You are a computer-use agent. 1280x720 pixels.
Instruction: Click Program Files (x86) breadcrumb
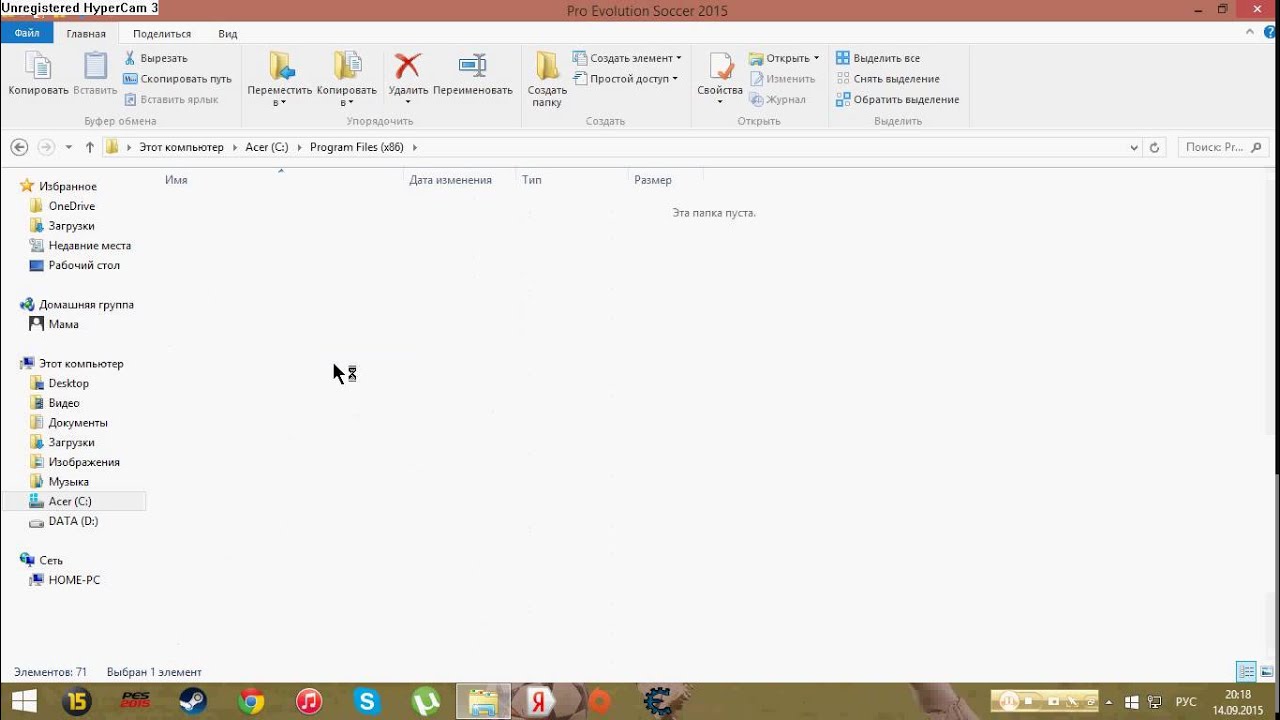coord(357,147)
